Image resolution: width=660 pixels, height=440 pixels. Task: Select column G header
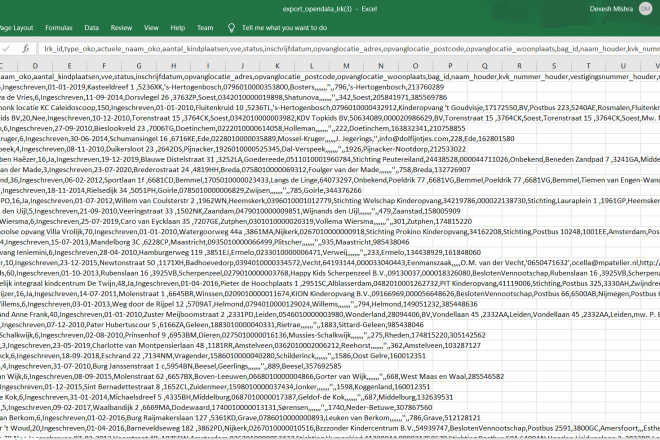point(138,66)
